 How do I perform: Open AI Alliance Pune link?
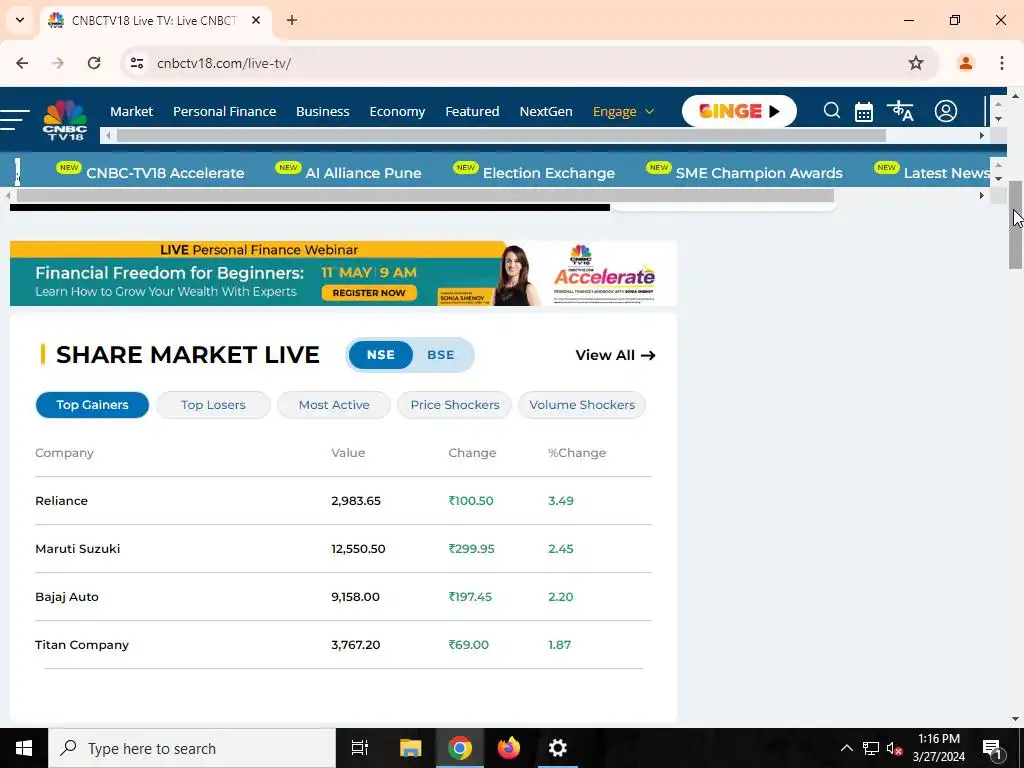pyautogui.click(x=363, y=173)
